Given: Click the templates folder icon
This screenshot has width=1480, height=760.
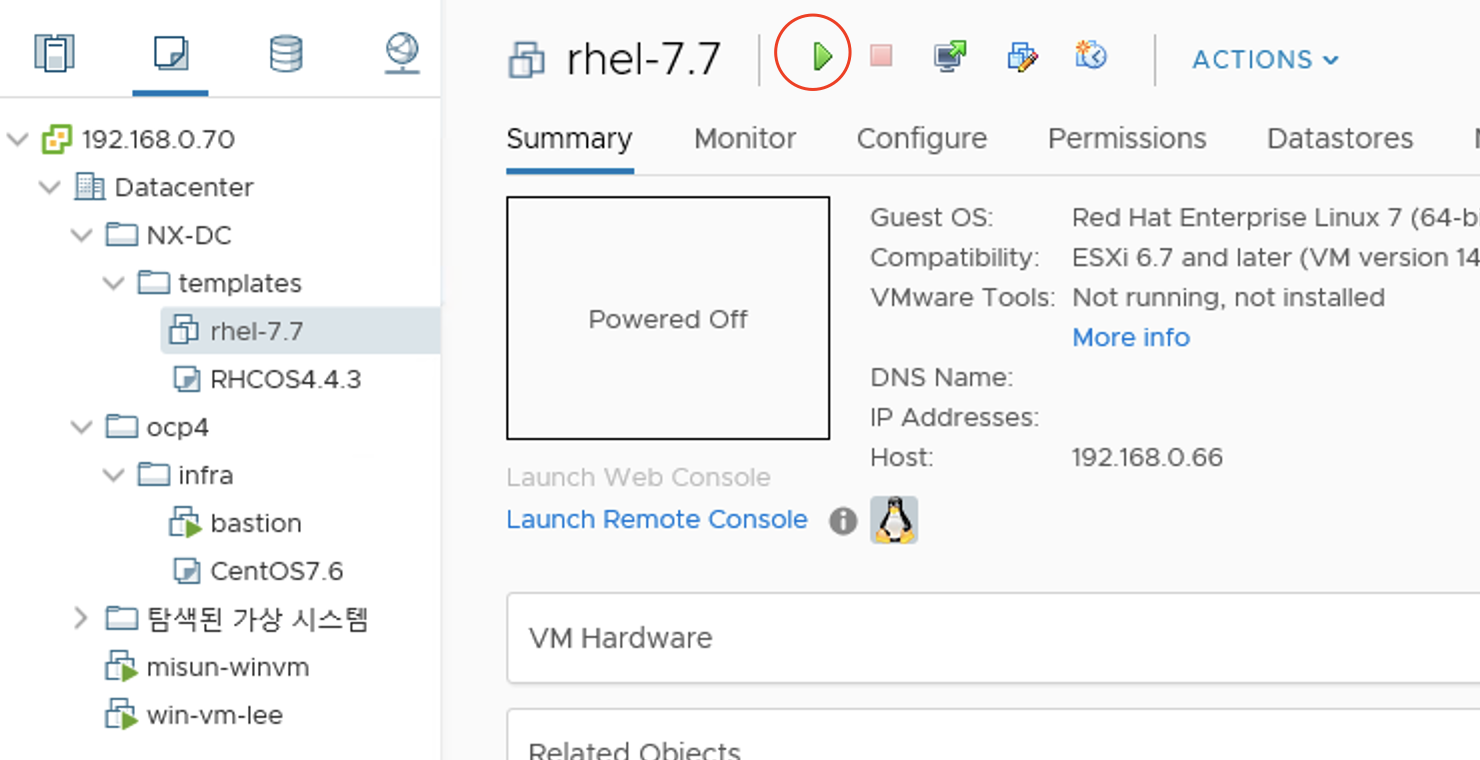Looking at the screenshot, I should point(154,283).
